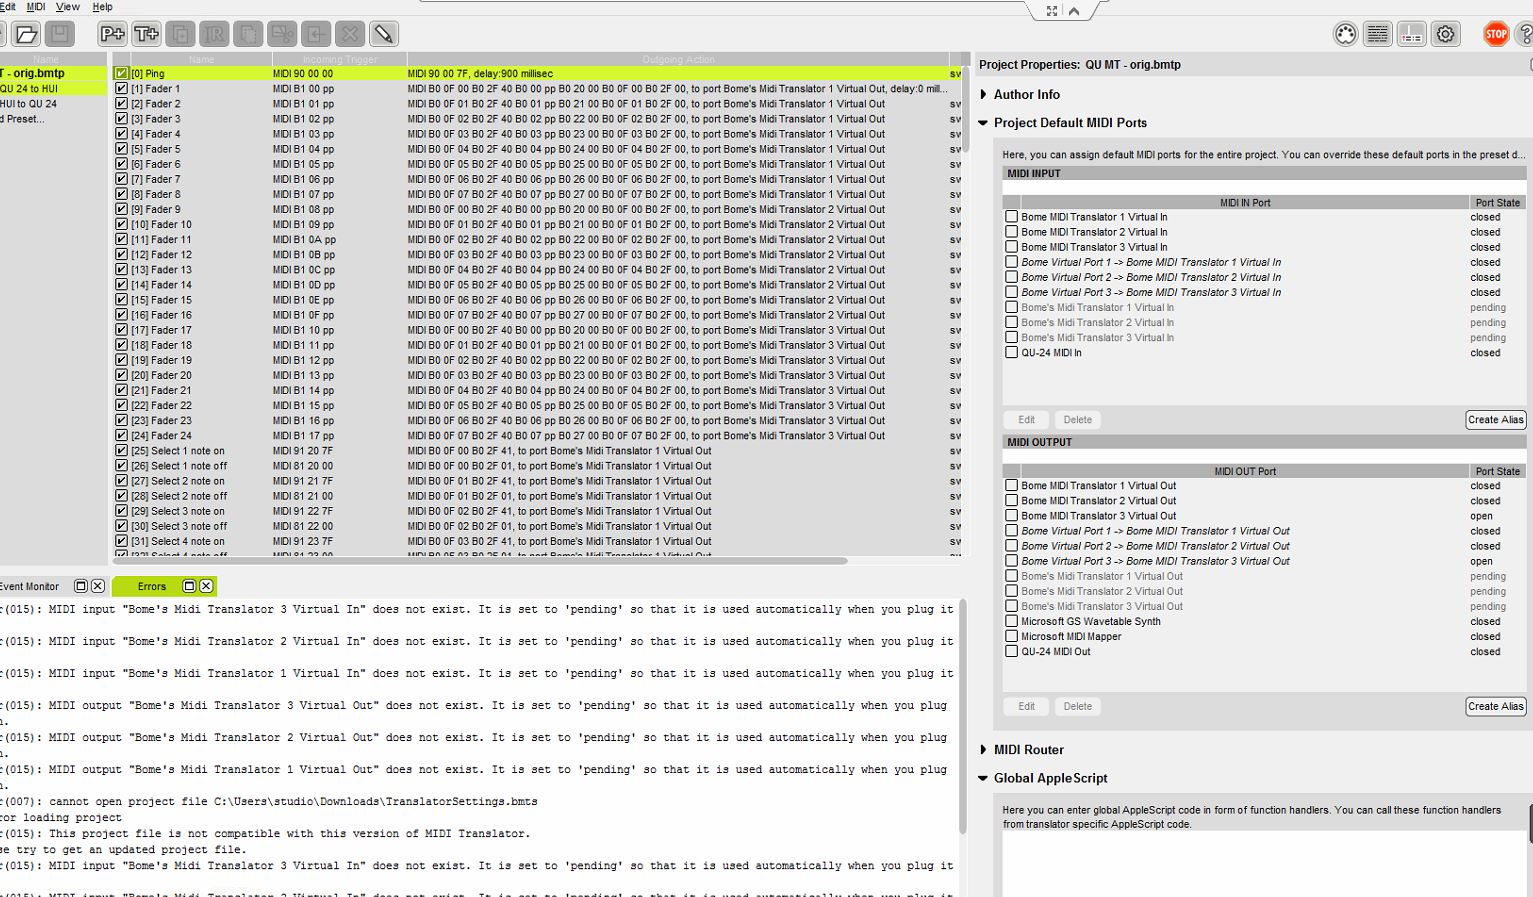Click the fullscreen expand arrows icon
The width and height of the screenshot is (1533, 897).
1052,11
